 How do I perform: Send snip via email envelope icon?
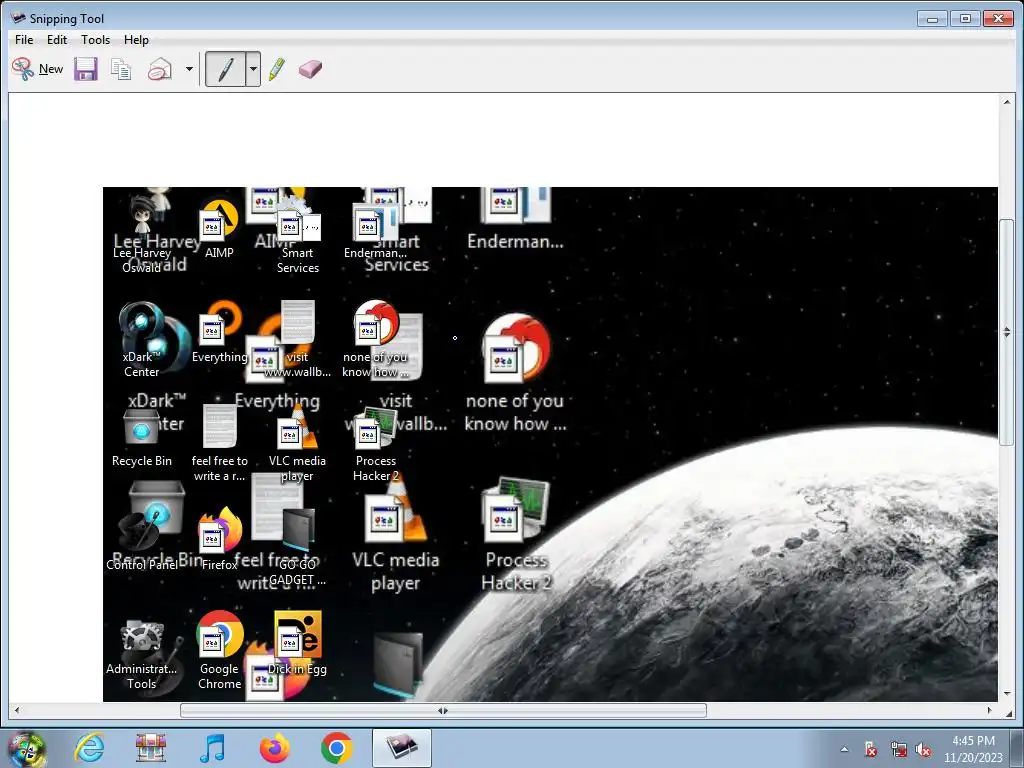pyautogui.click(x=159, y=69)
